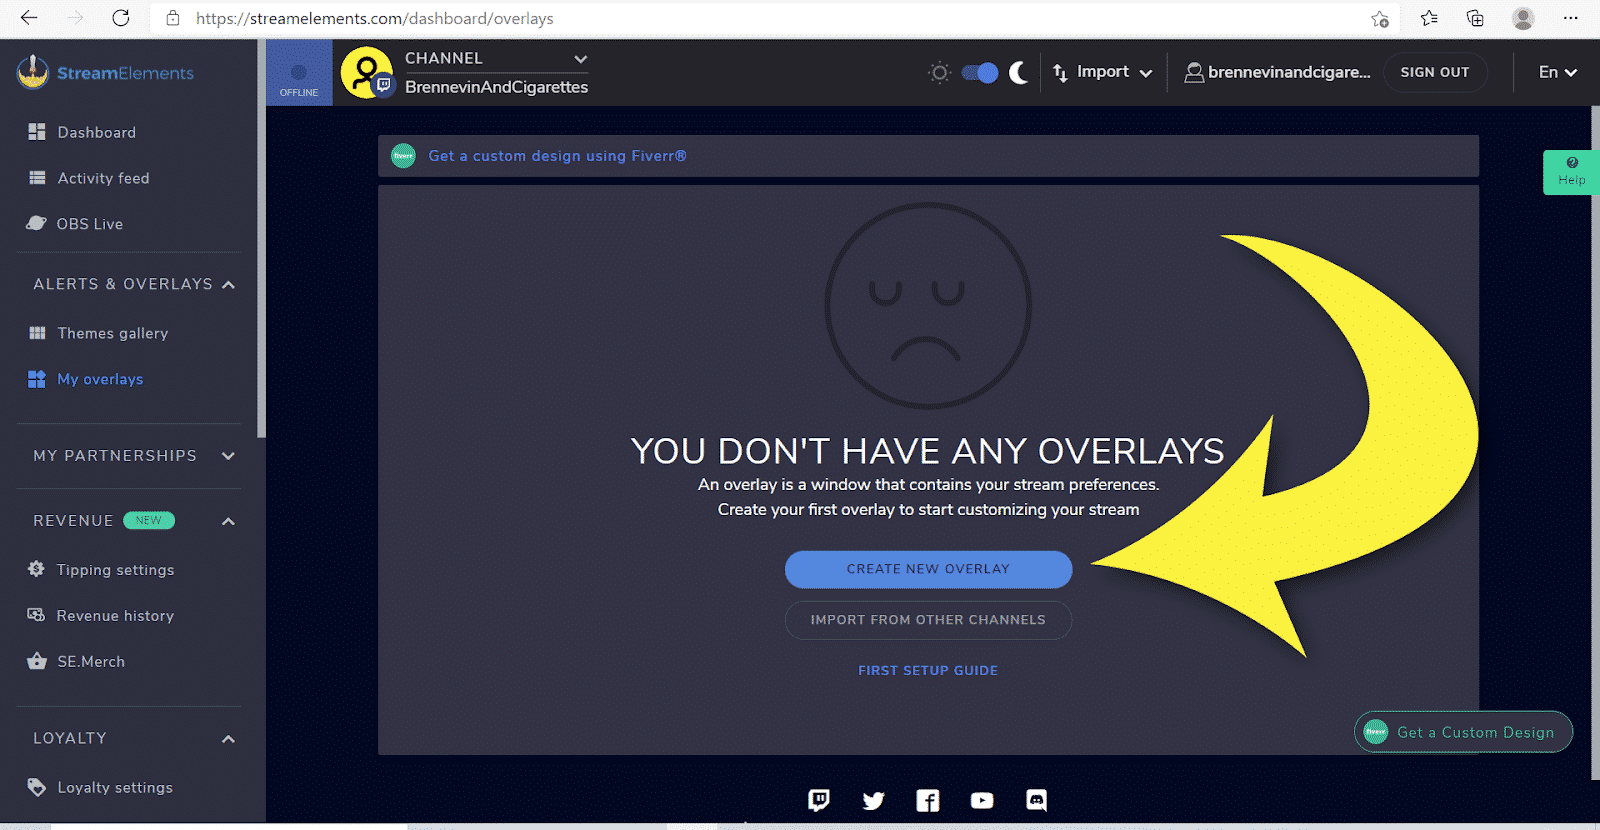Open the First Setup Guide link
1600x830 pixels.
928,671
